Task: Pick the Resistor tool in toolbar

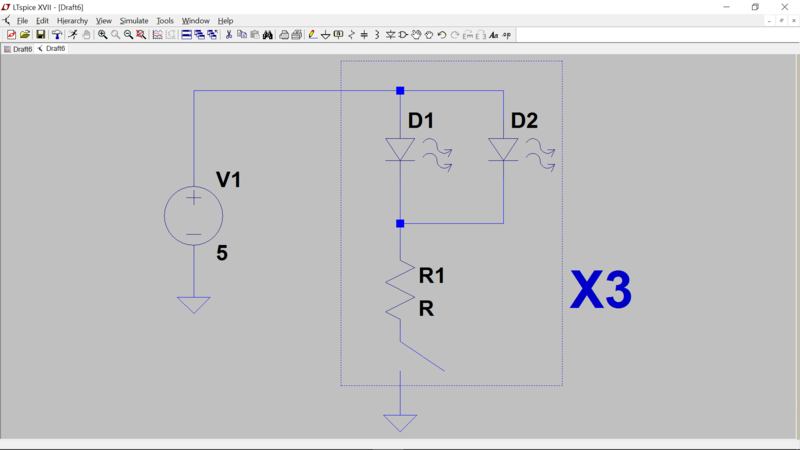Action: [x=351, y=35]
